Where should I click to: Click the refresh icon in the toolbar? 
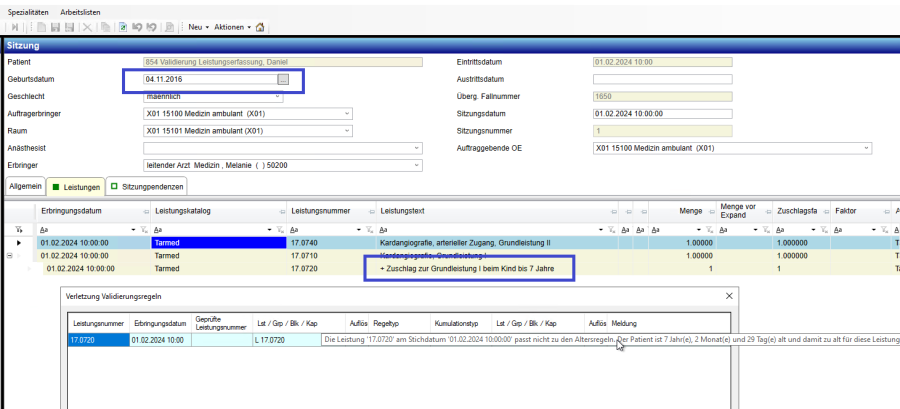tap(123, 27)
